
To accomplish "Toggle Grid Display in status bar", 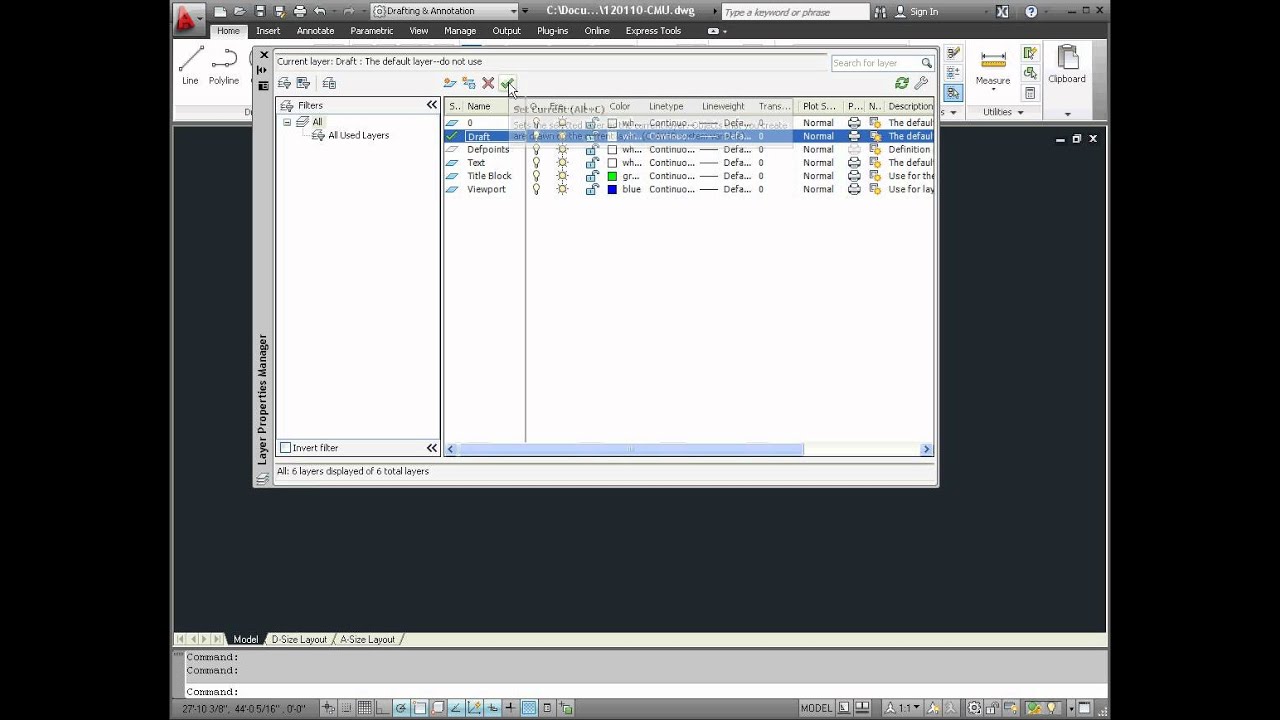I will coord(365,708).
